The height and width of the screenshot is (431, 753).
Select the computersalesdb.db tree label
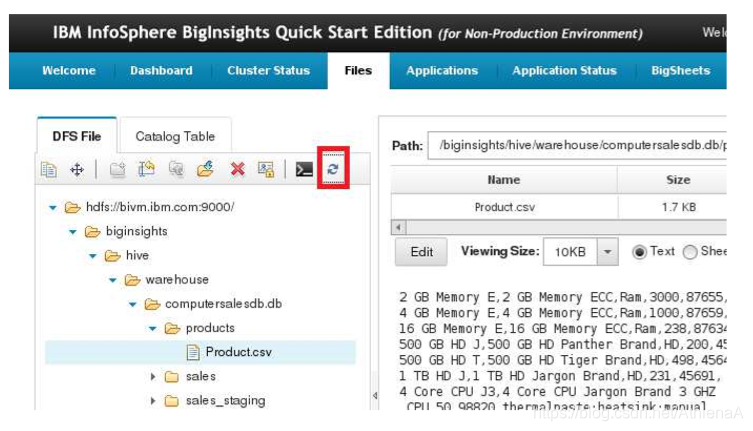click(223, 304)
